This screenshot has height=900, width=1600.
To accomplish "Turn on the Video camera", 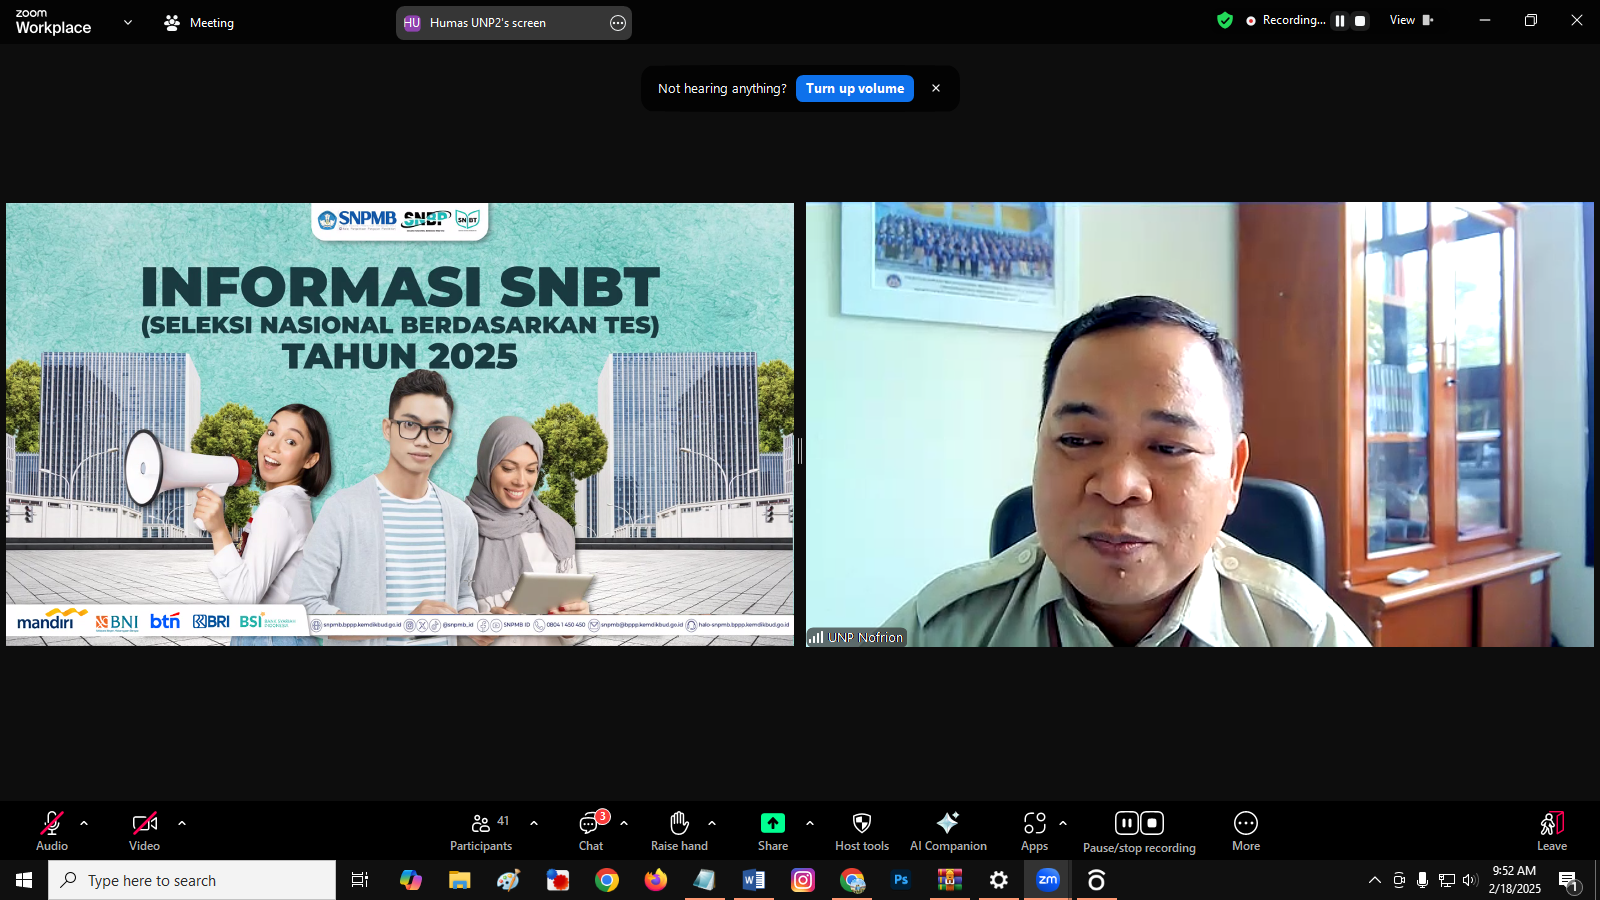I will tap(144, 831).
